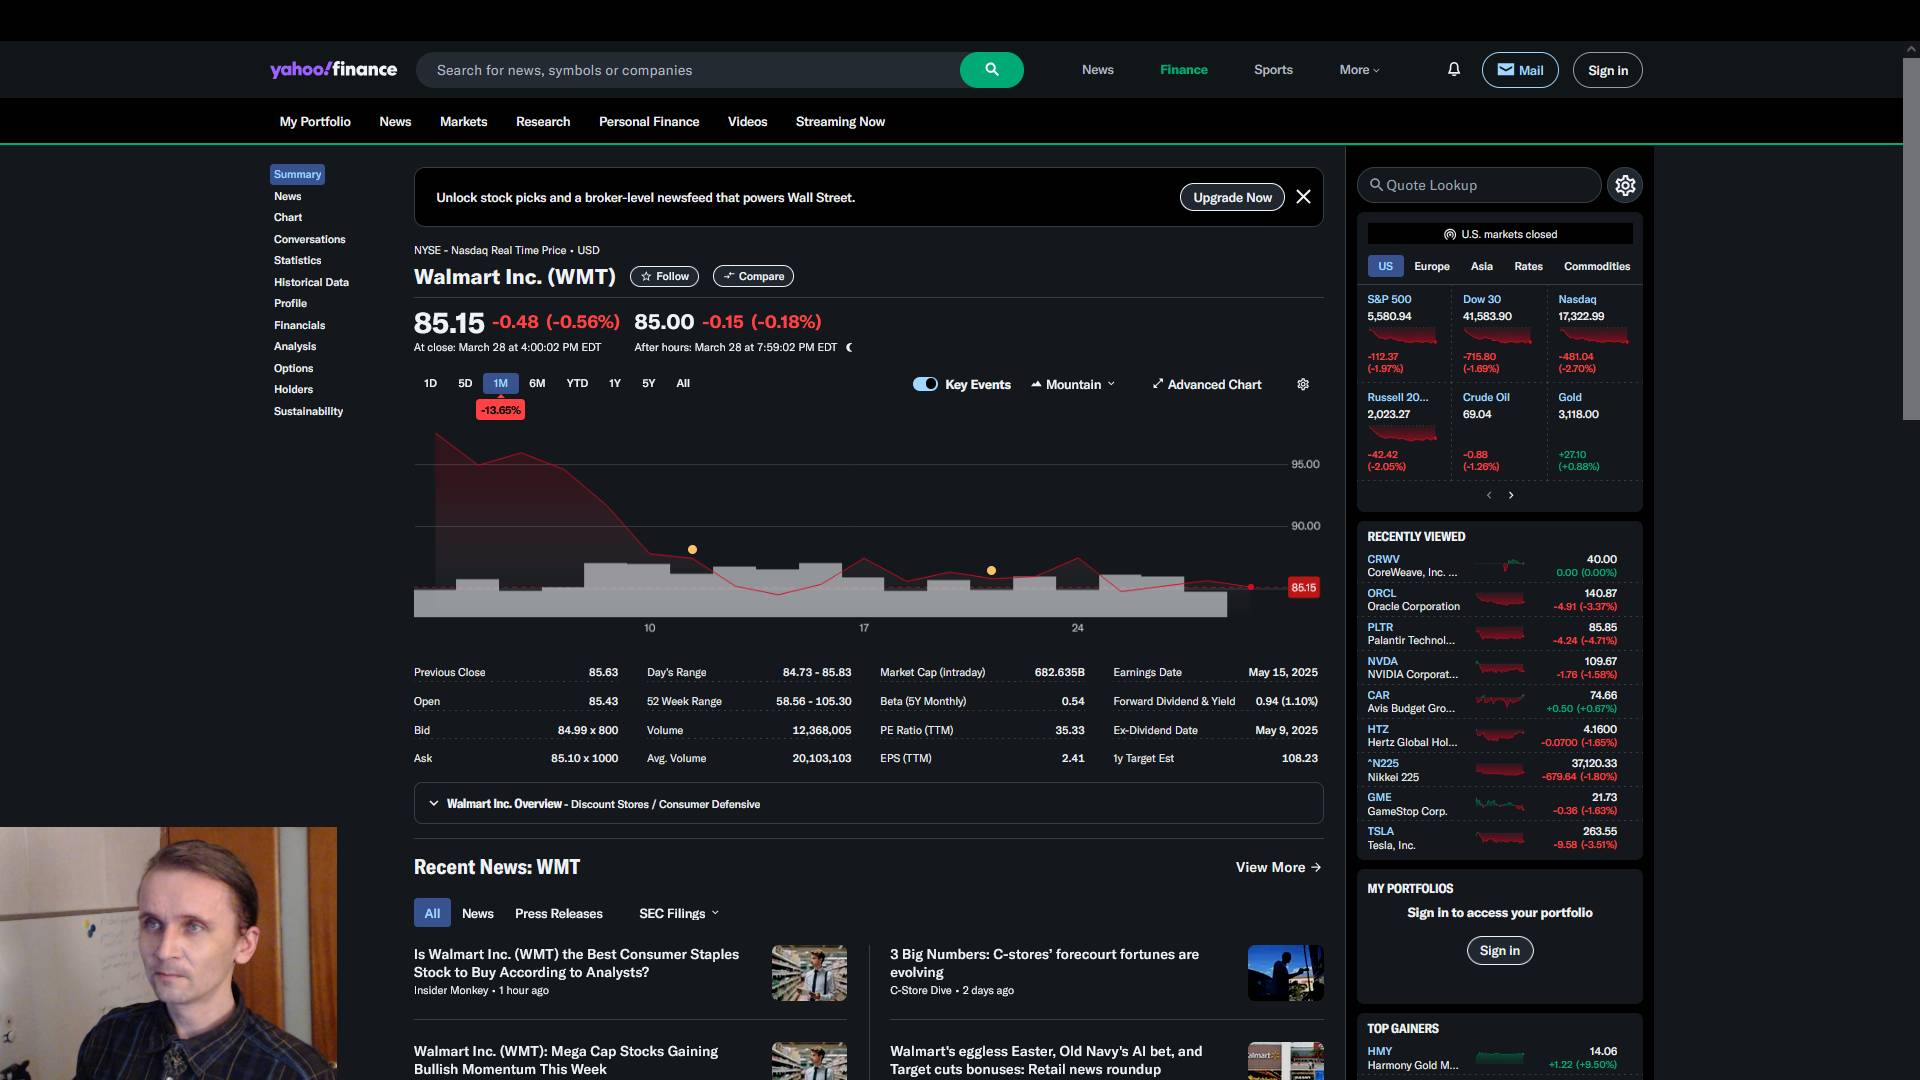This screenshot has height=1080, width=1920.
Task: Click the Yahoo Finance logo
Action: (x=333, y=69)
